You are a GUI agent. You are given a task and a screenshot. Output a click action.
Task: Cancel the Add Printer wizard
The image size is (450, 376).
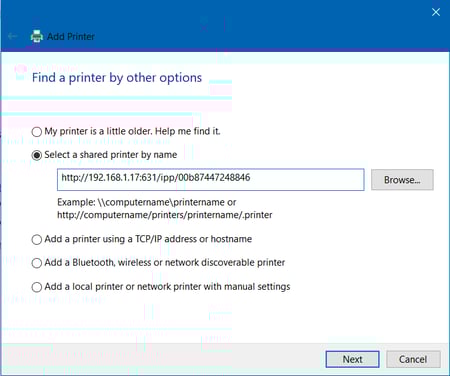point(413,359)
